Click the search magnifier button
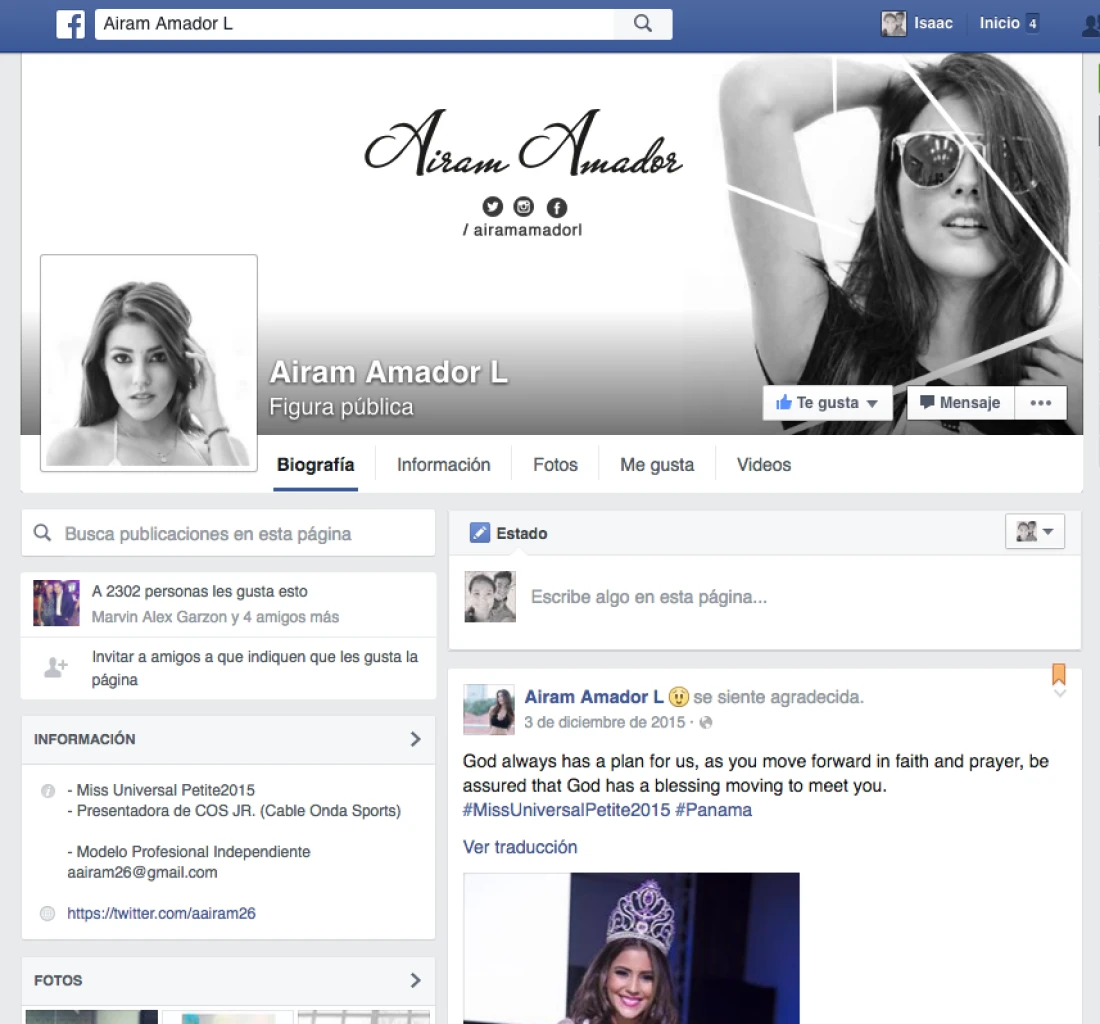This screenshot has height=1024, width=1100. (x=643, y=24)
